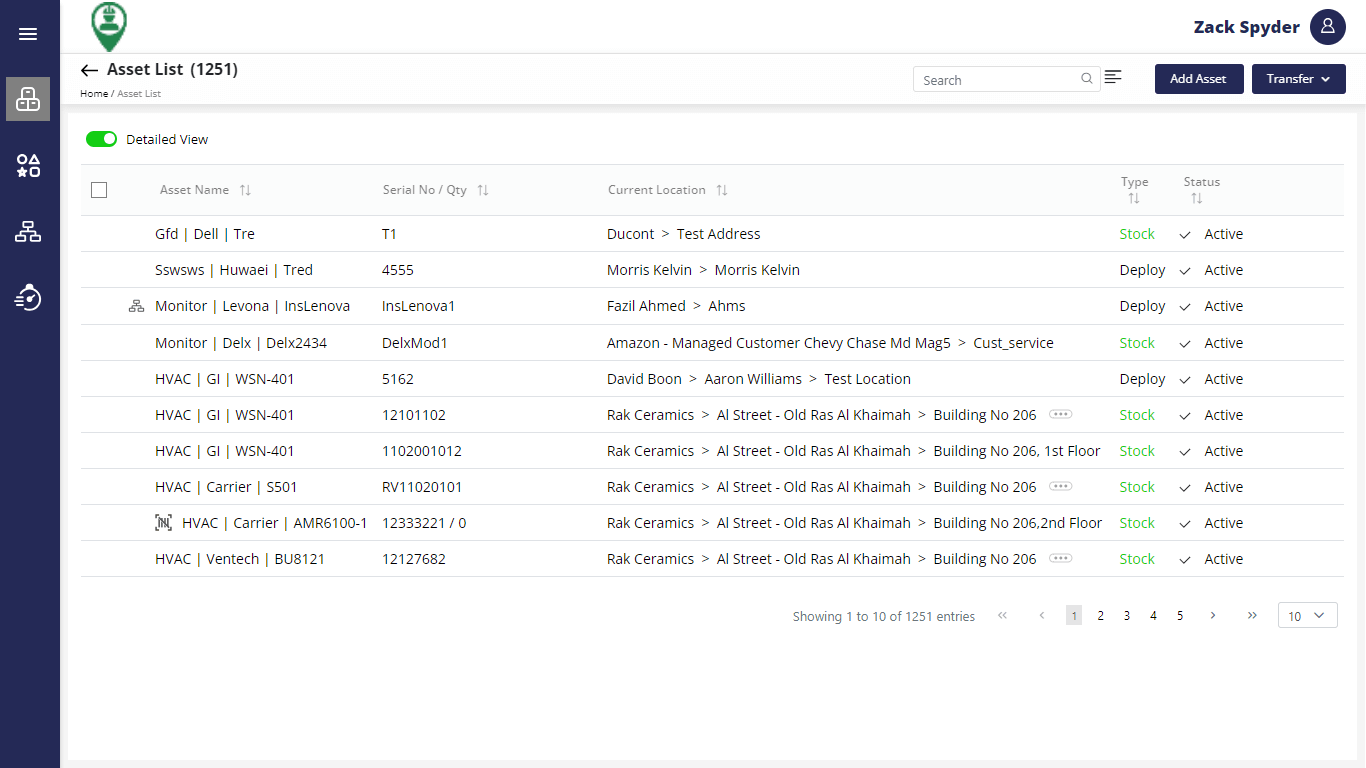Sort by Type column arrows
1366x768 pixels.
1134,199
